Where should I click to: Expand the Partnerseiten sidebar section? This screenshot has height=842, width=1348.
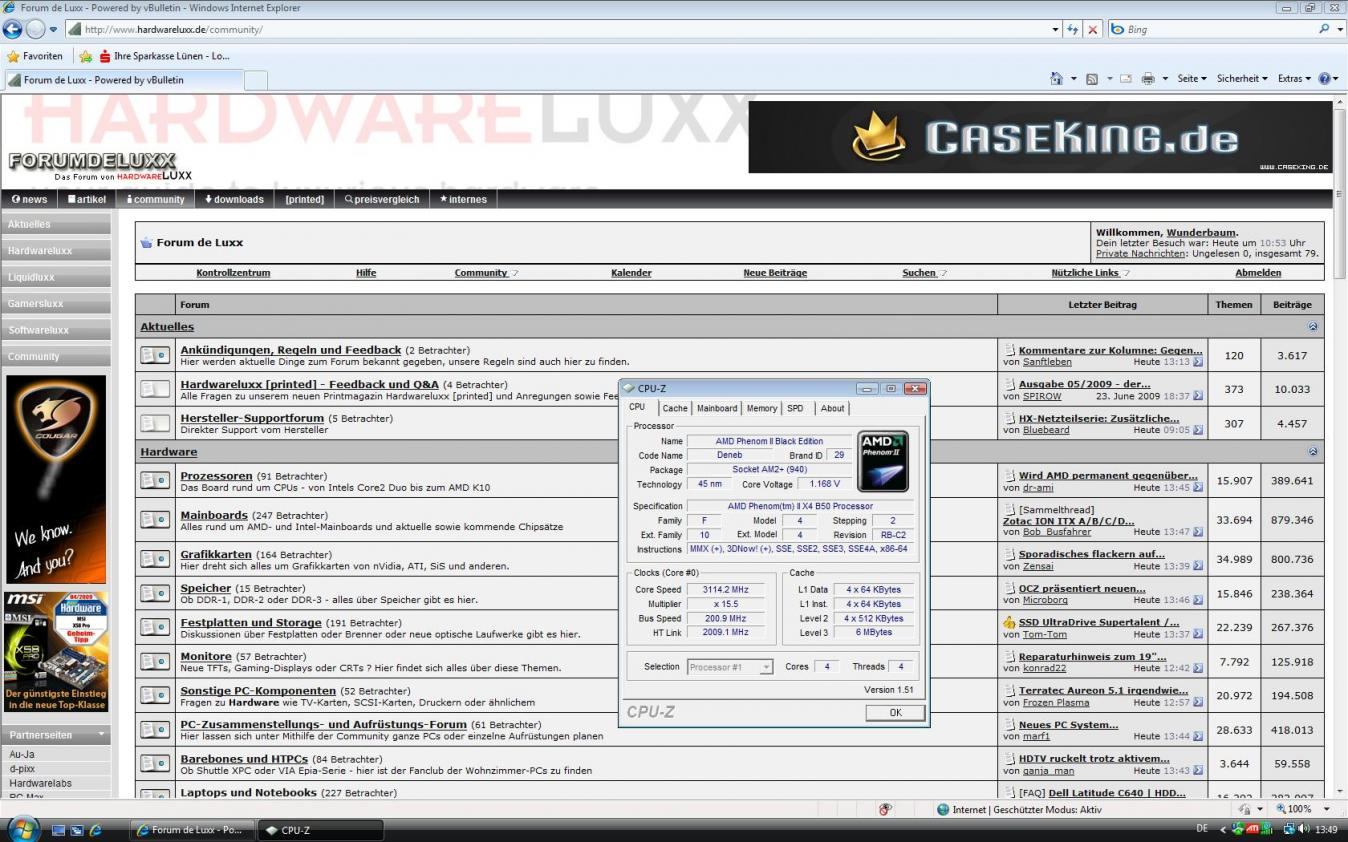click(x=101, y=735)
